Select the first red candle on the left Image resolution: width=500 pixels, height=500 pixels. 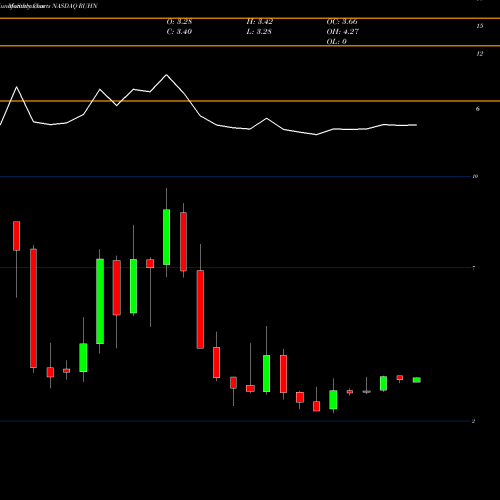[x=16, y=236]
